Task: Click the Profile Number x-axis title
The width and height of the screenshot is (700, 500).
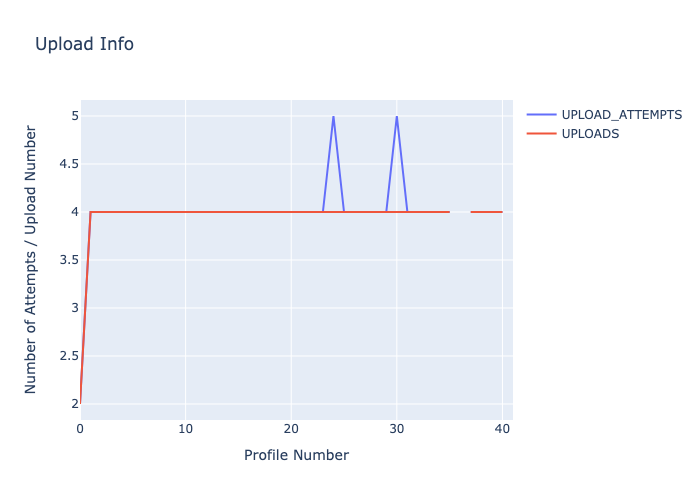Action: 296,455
